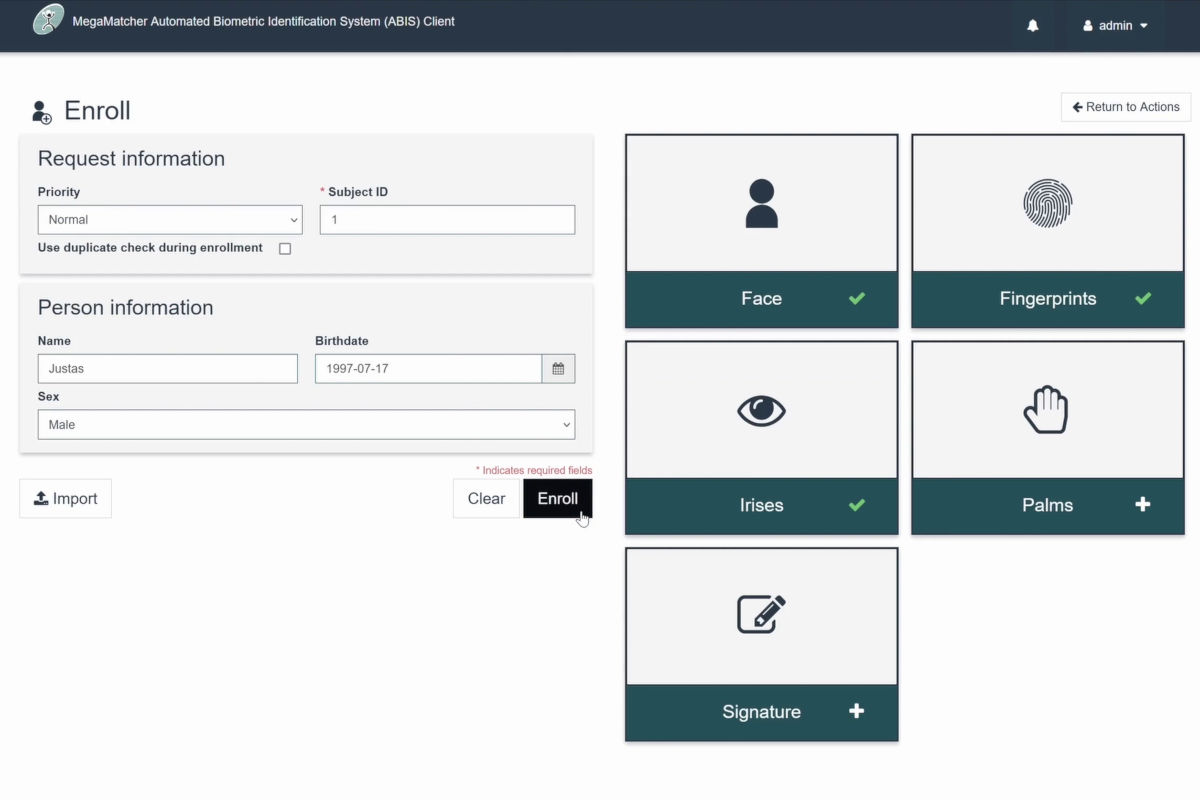Expand the Priority dropdown
The height and width of the screenshot is (800, 1200).
click(x=169, y=220)
